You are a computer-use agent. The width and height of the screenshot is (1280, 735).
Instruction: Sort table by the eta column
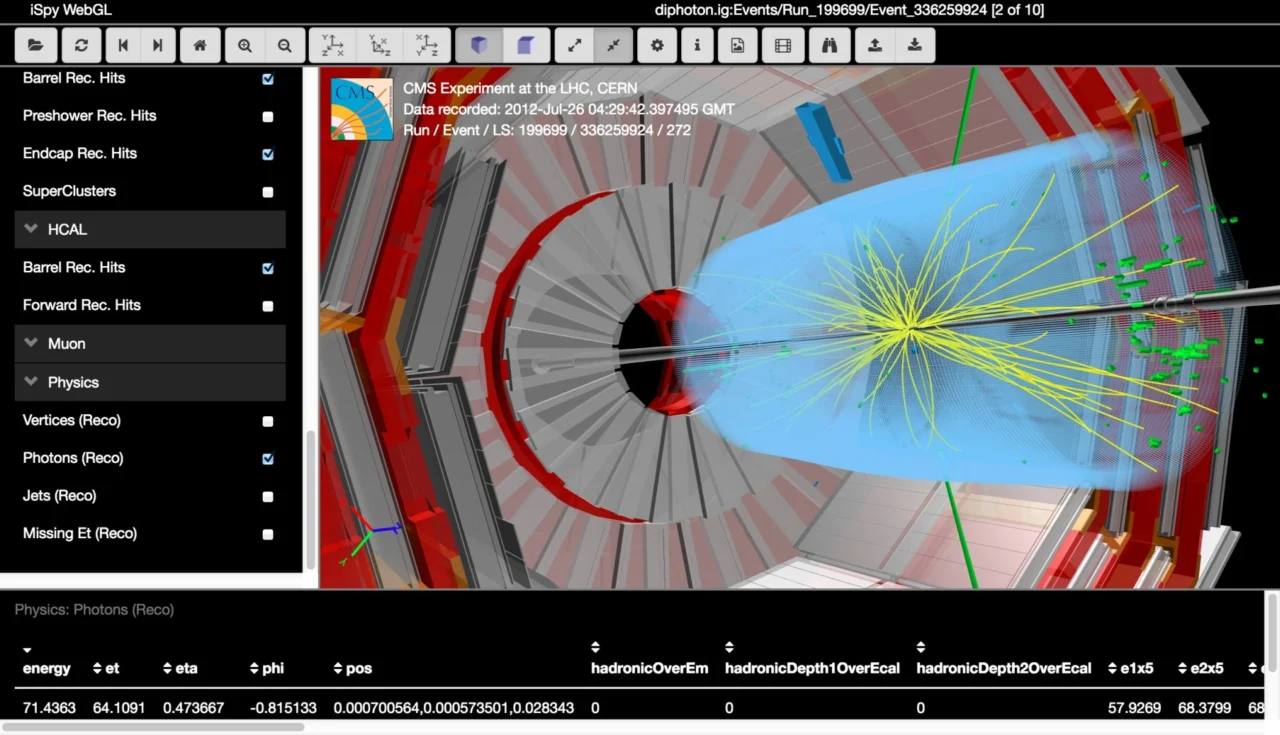pos(180,668)
